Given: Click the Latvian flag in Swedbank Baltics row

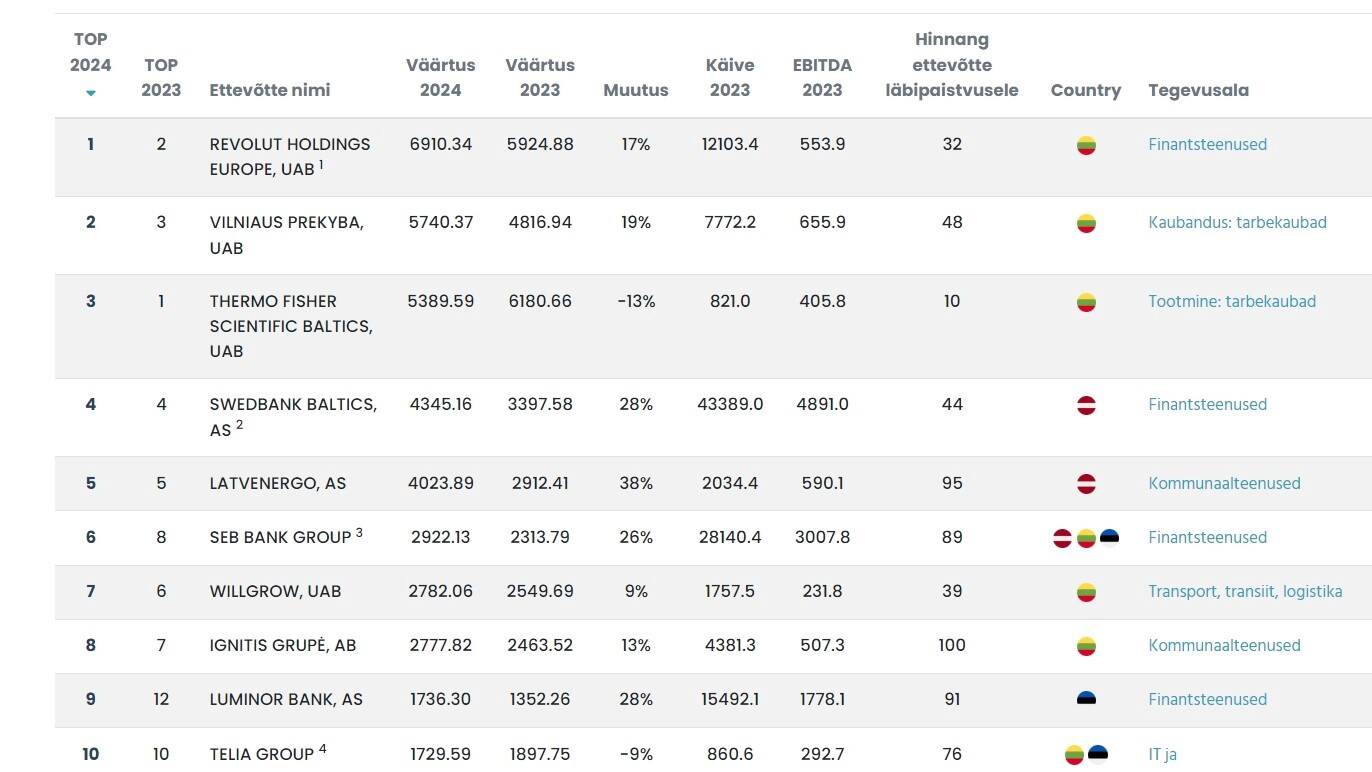Looking at the screenshot, I should [1086, 405].
